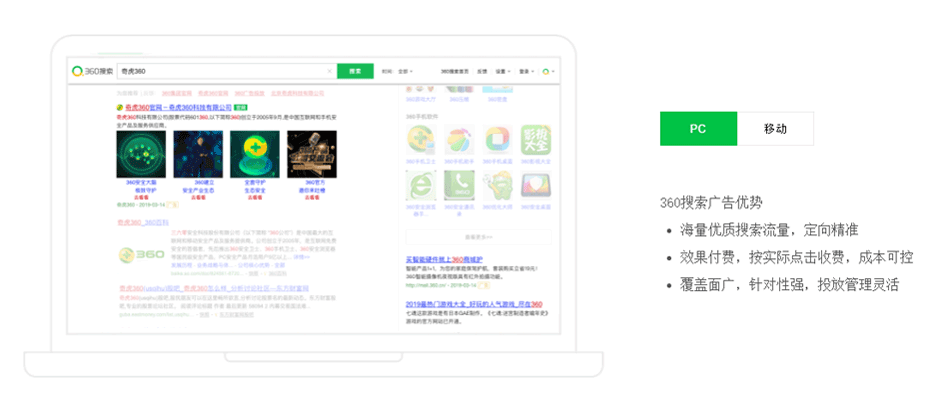Click the 360集团官网 suggestion link

click(x=177, y=93)
